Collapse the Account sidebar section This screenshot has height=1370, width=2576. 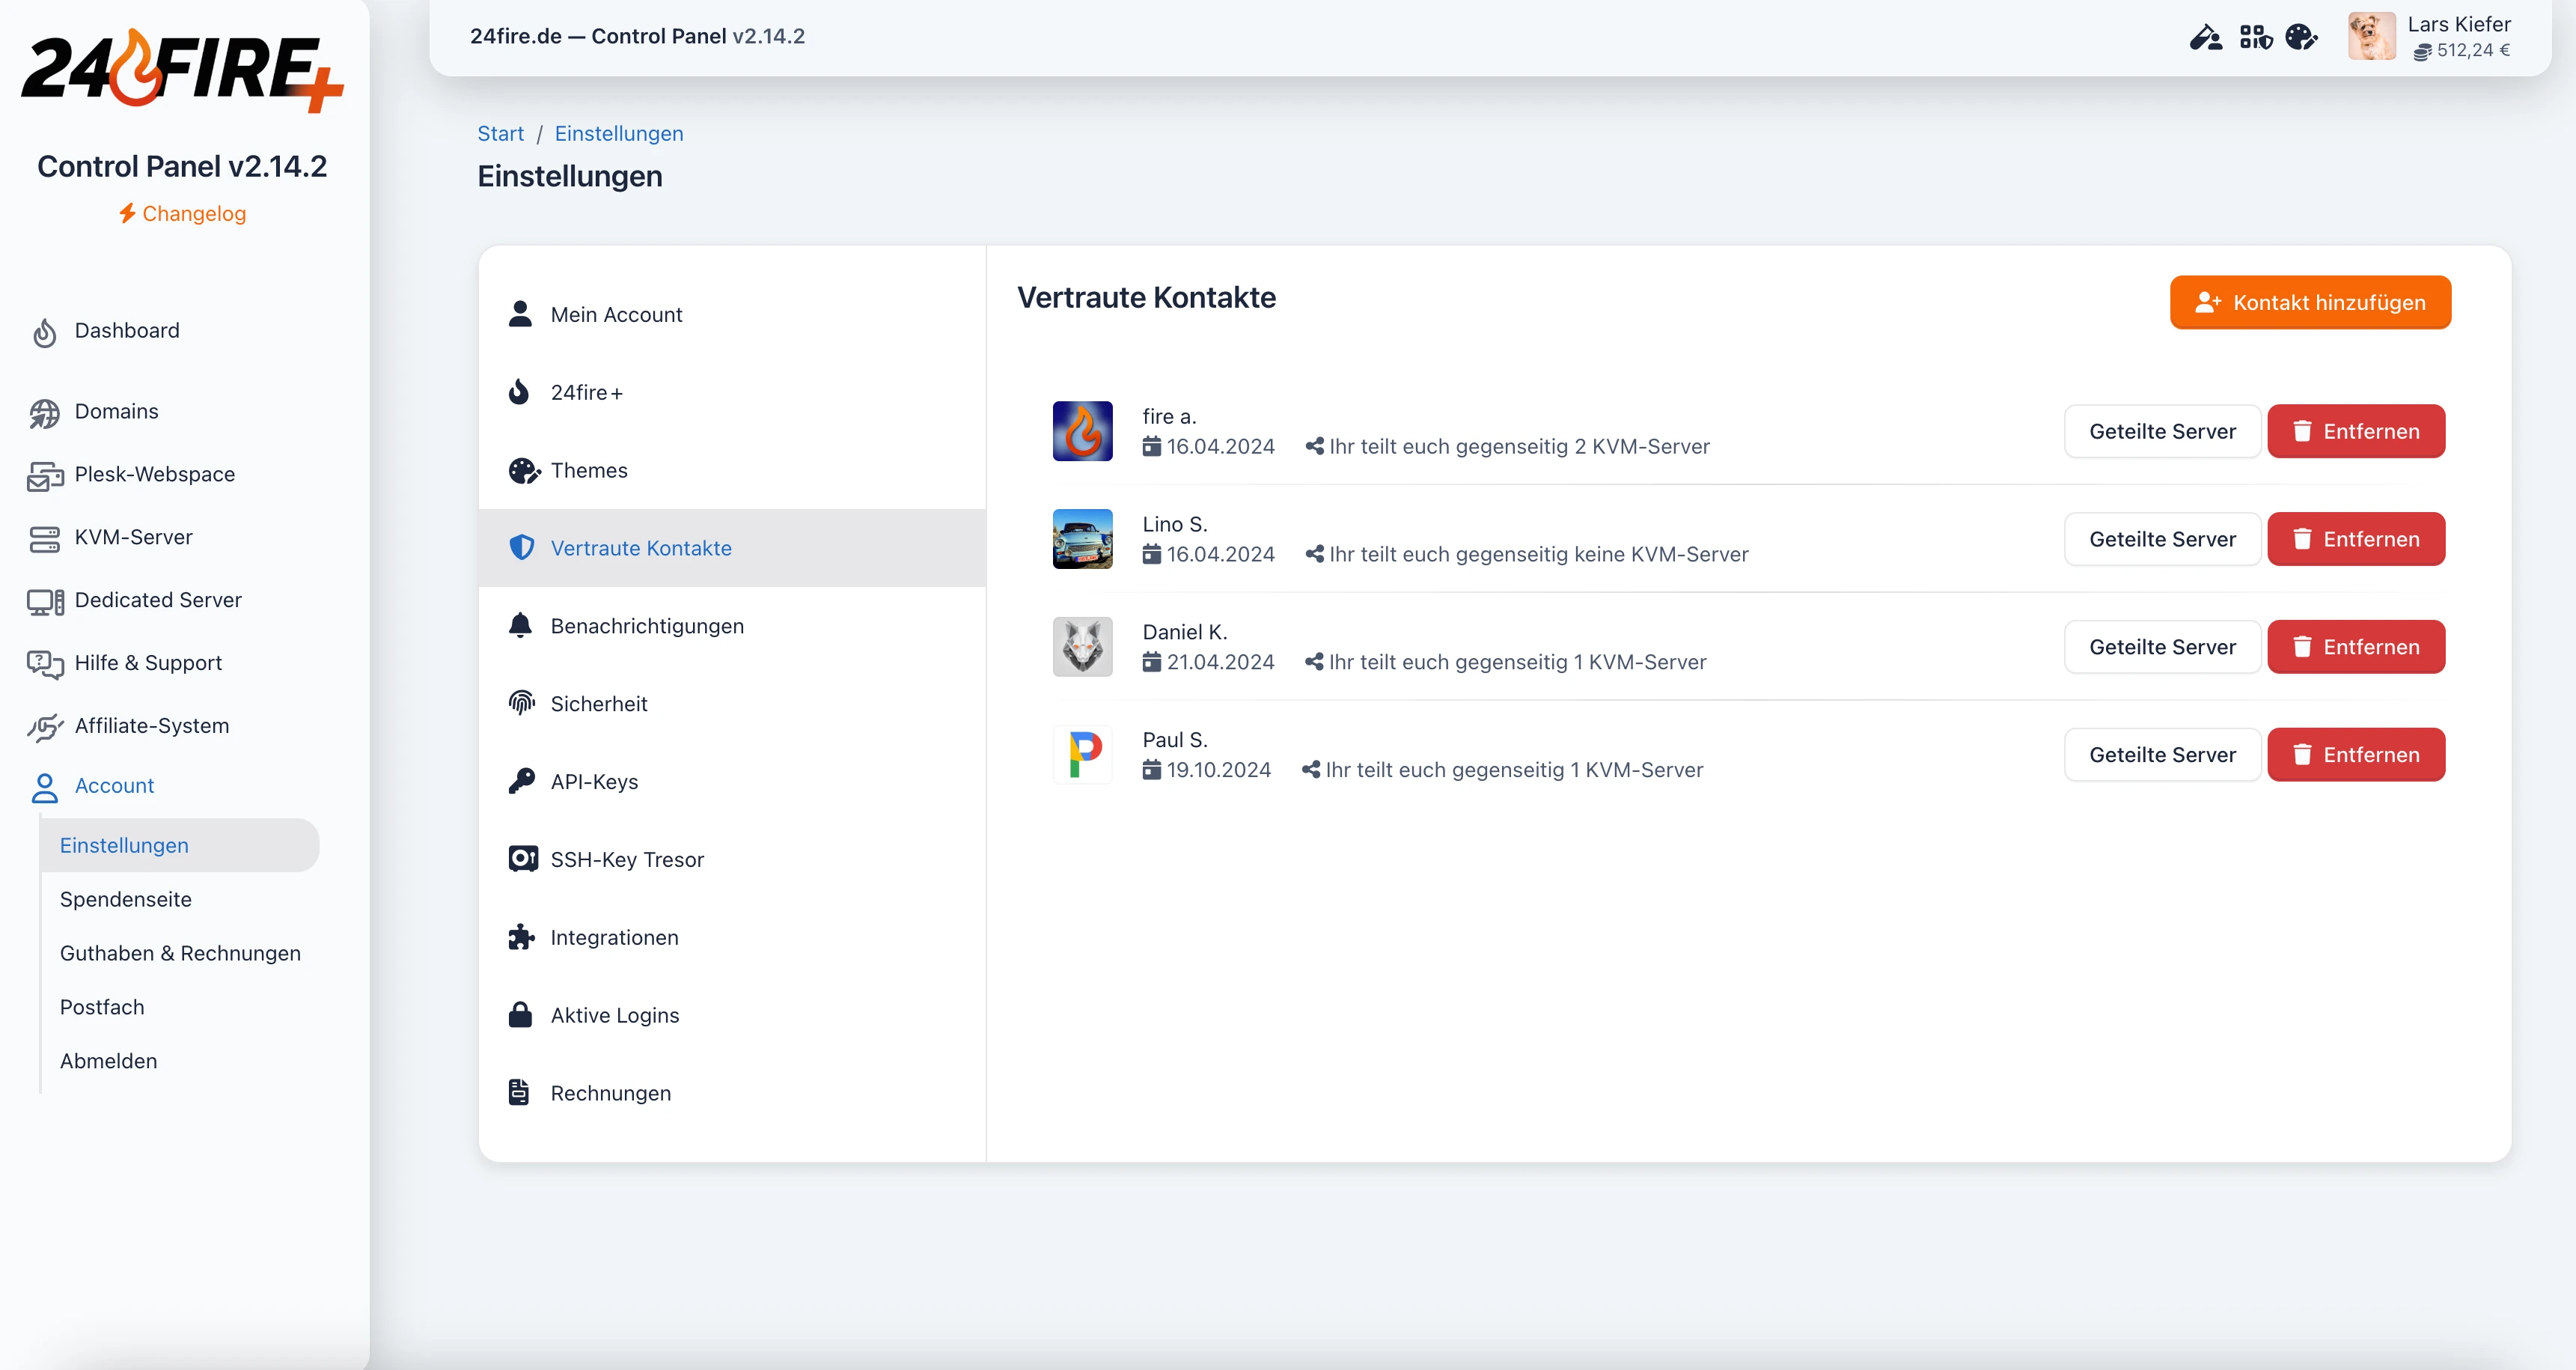pos(114,786)
